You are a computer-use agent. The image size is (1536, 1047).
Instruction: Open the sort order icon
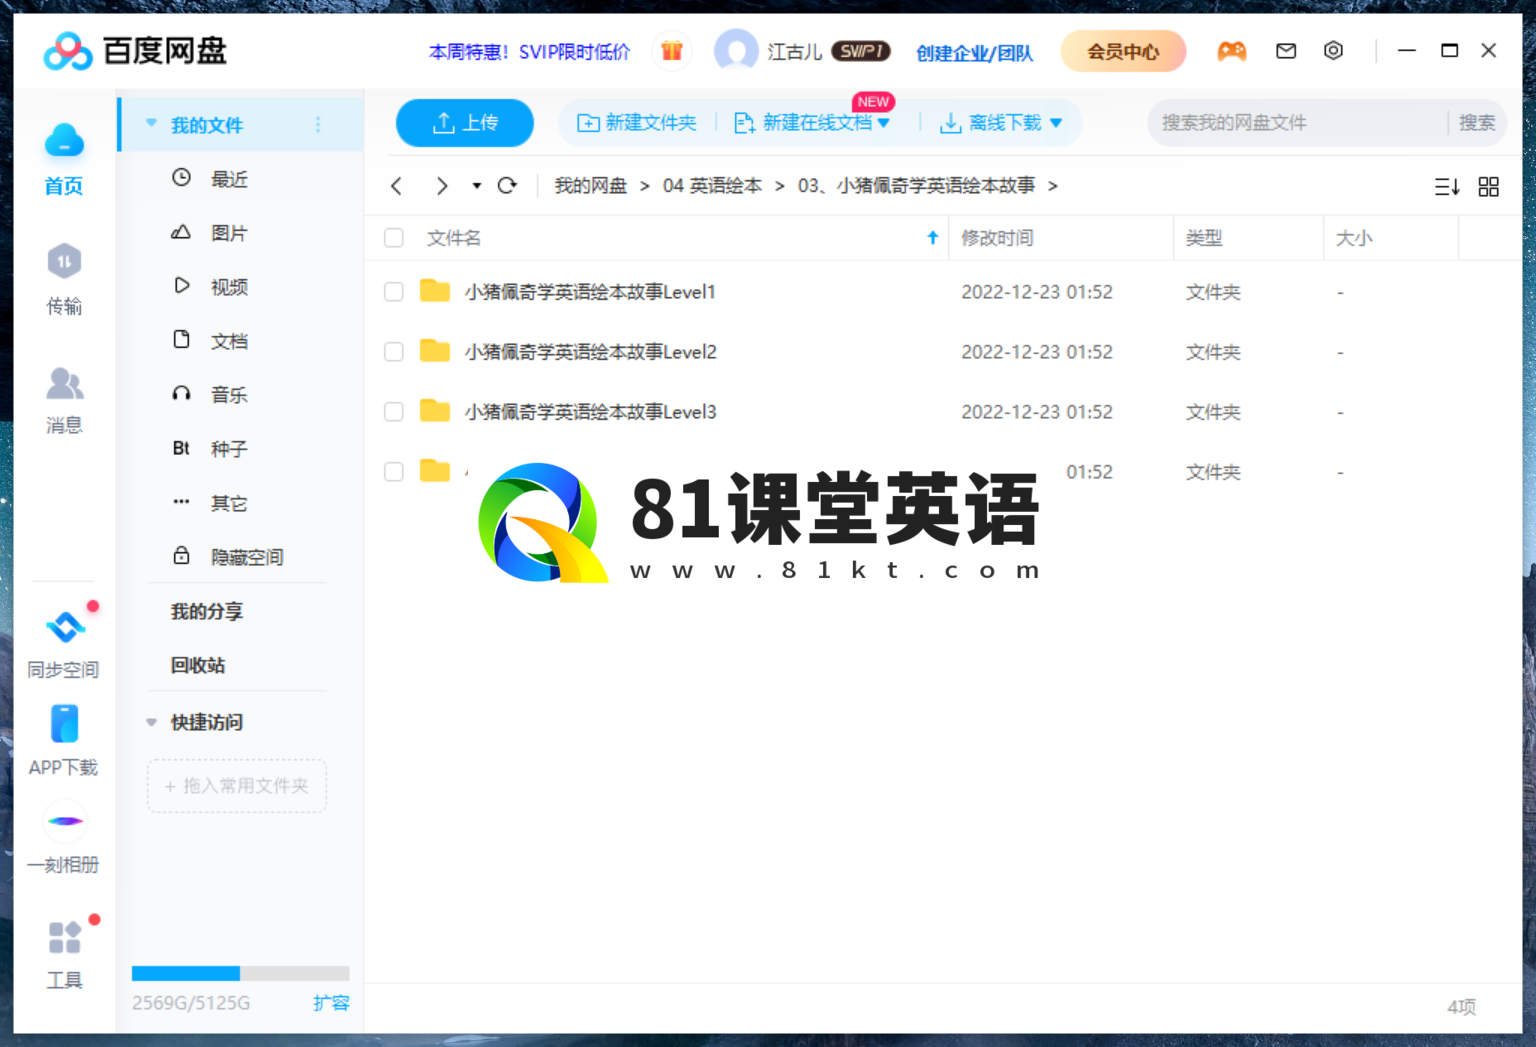(1446, 187)
